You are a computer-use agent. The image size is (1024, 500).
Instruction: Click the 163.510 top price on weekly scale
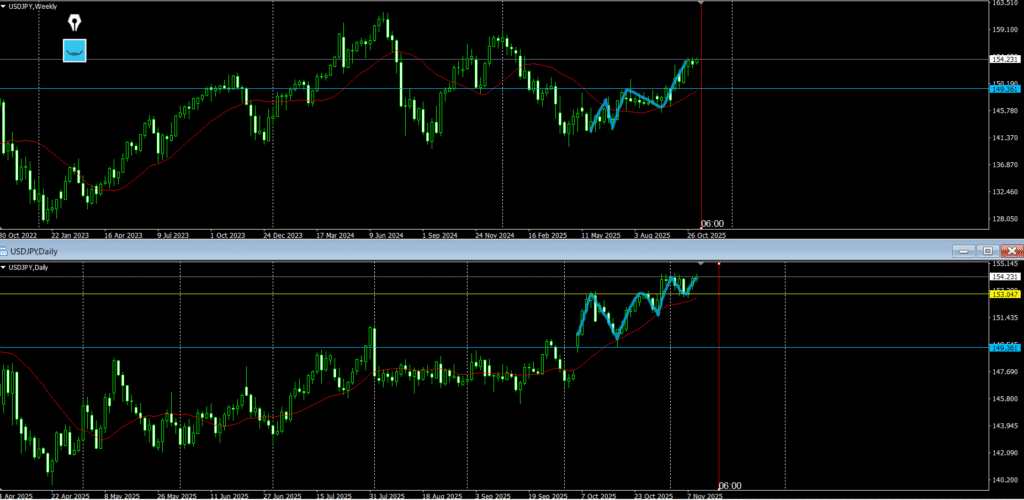pos(1003,4)
